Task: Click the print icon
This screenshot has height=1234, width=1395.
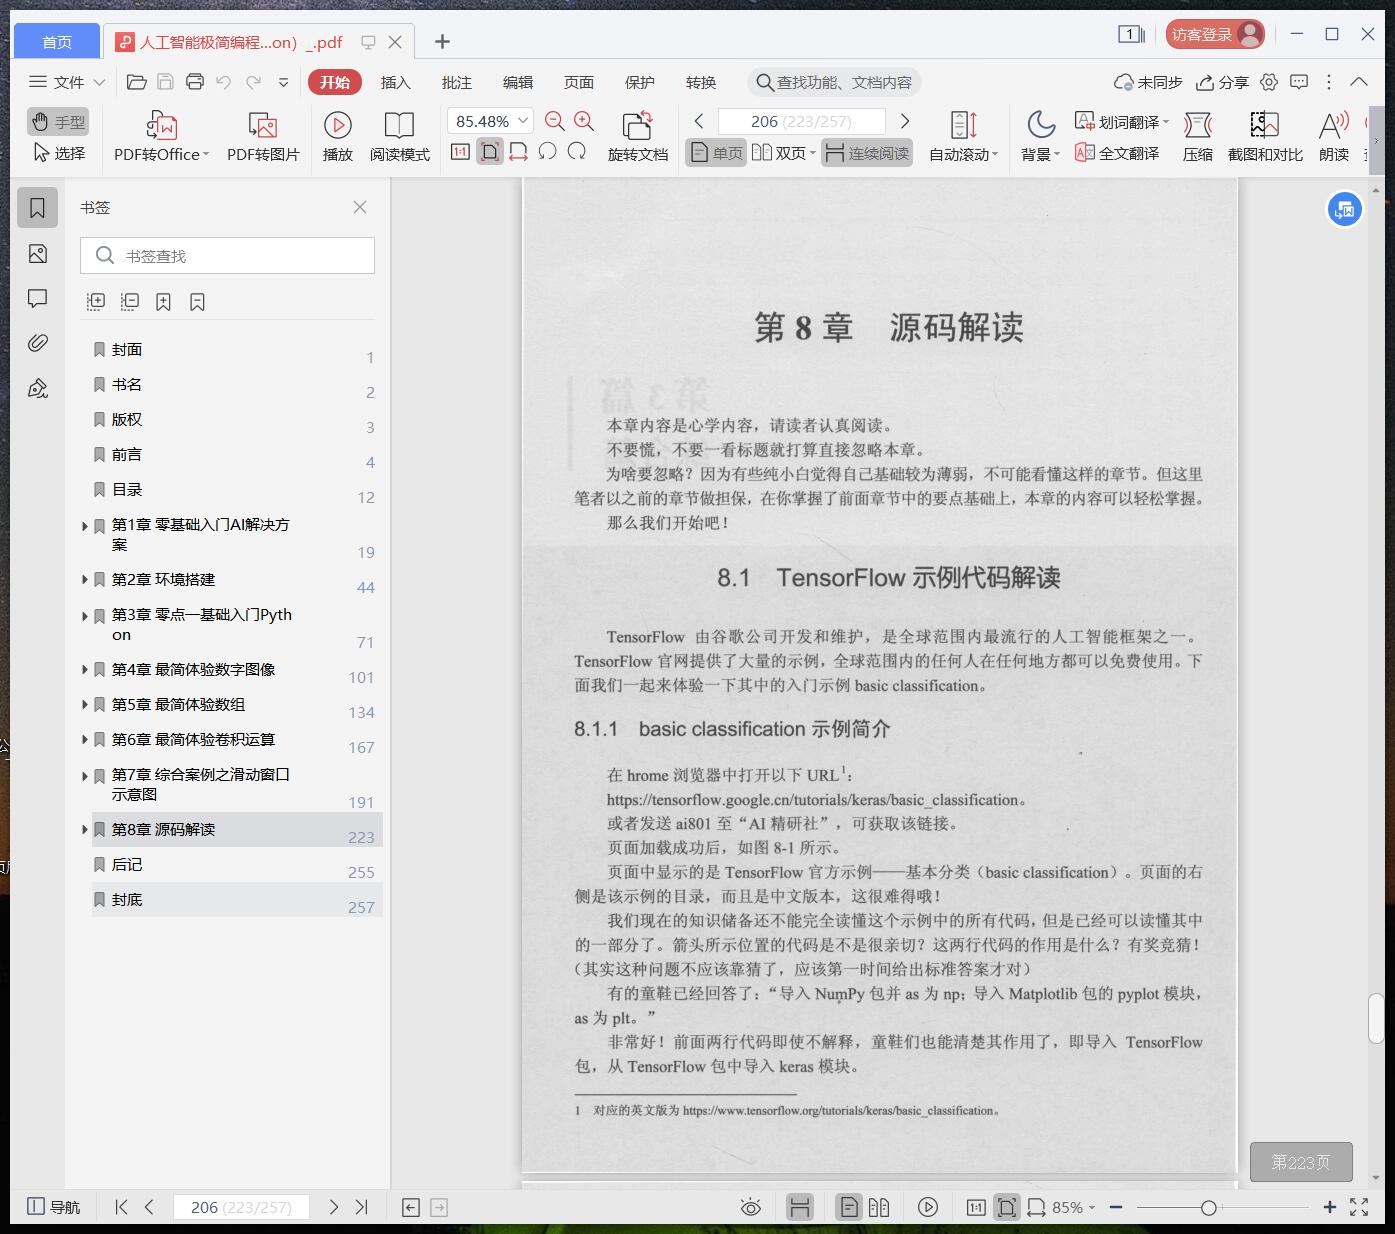Action: coord(195,82)
